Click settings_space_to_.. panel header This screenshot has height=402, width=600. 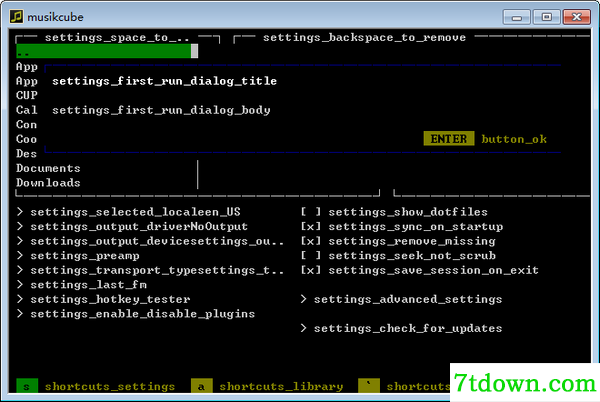tap(117, 37)
